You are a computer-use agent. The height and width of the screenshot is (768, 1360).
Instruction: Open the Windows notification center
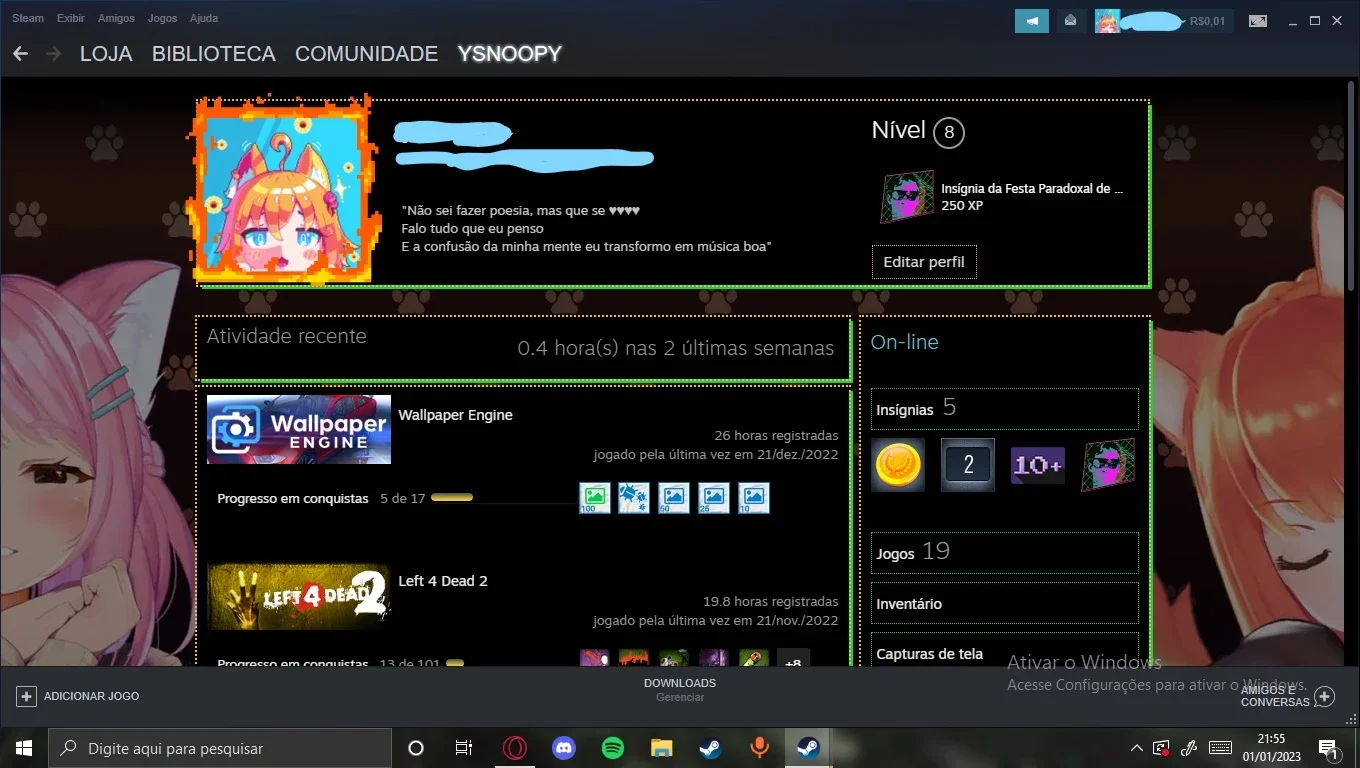1328,748
